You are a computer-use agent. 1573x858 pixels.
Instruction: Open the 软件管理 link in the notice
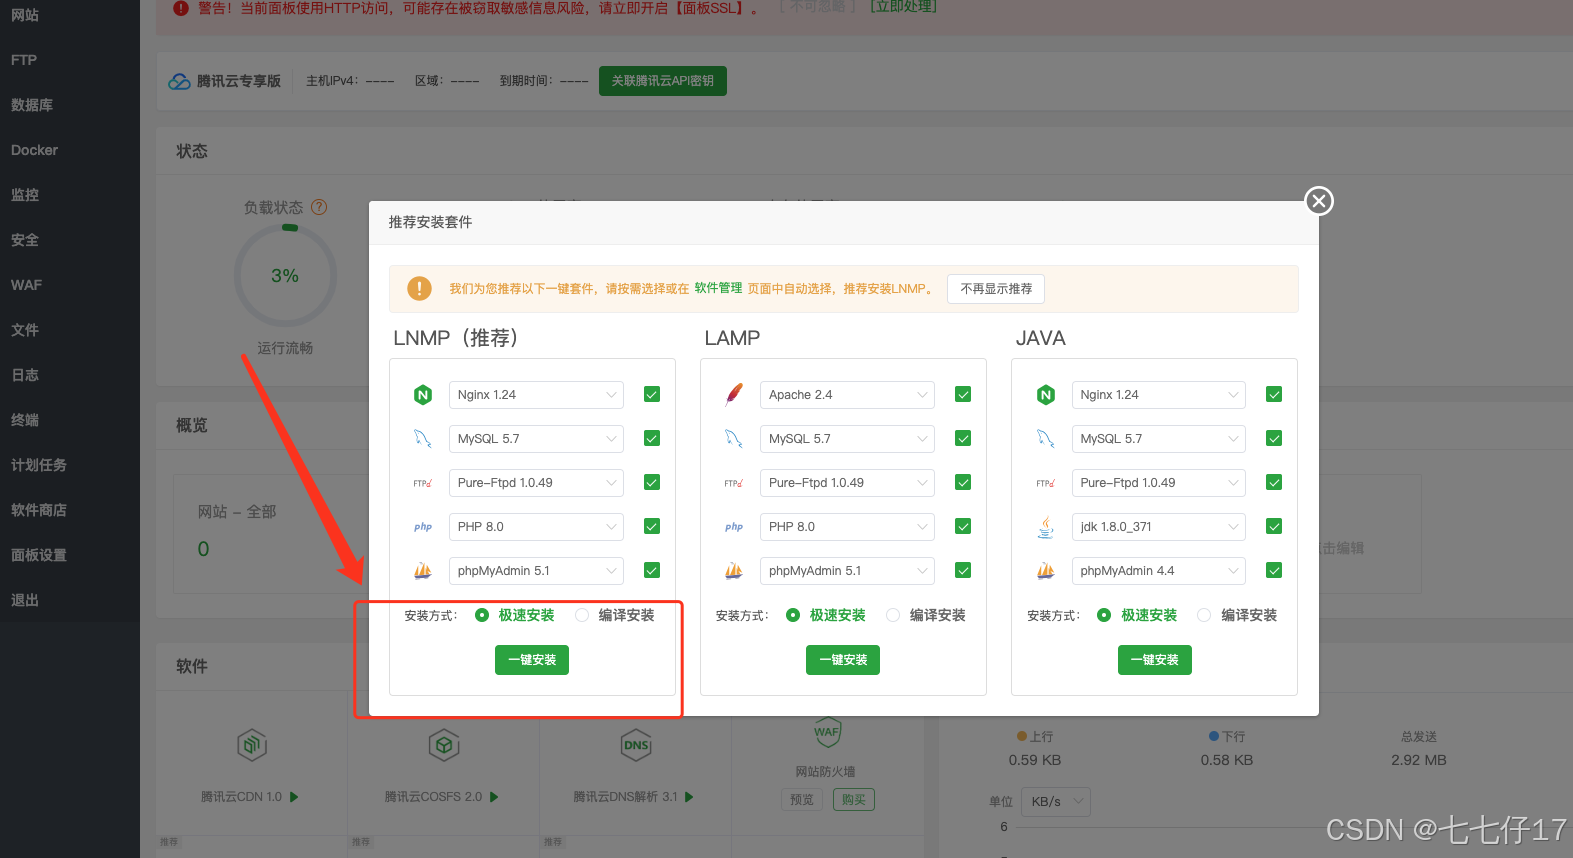pos(718,288)
